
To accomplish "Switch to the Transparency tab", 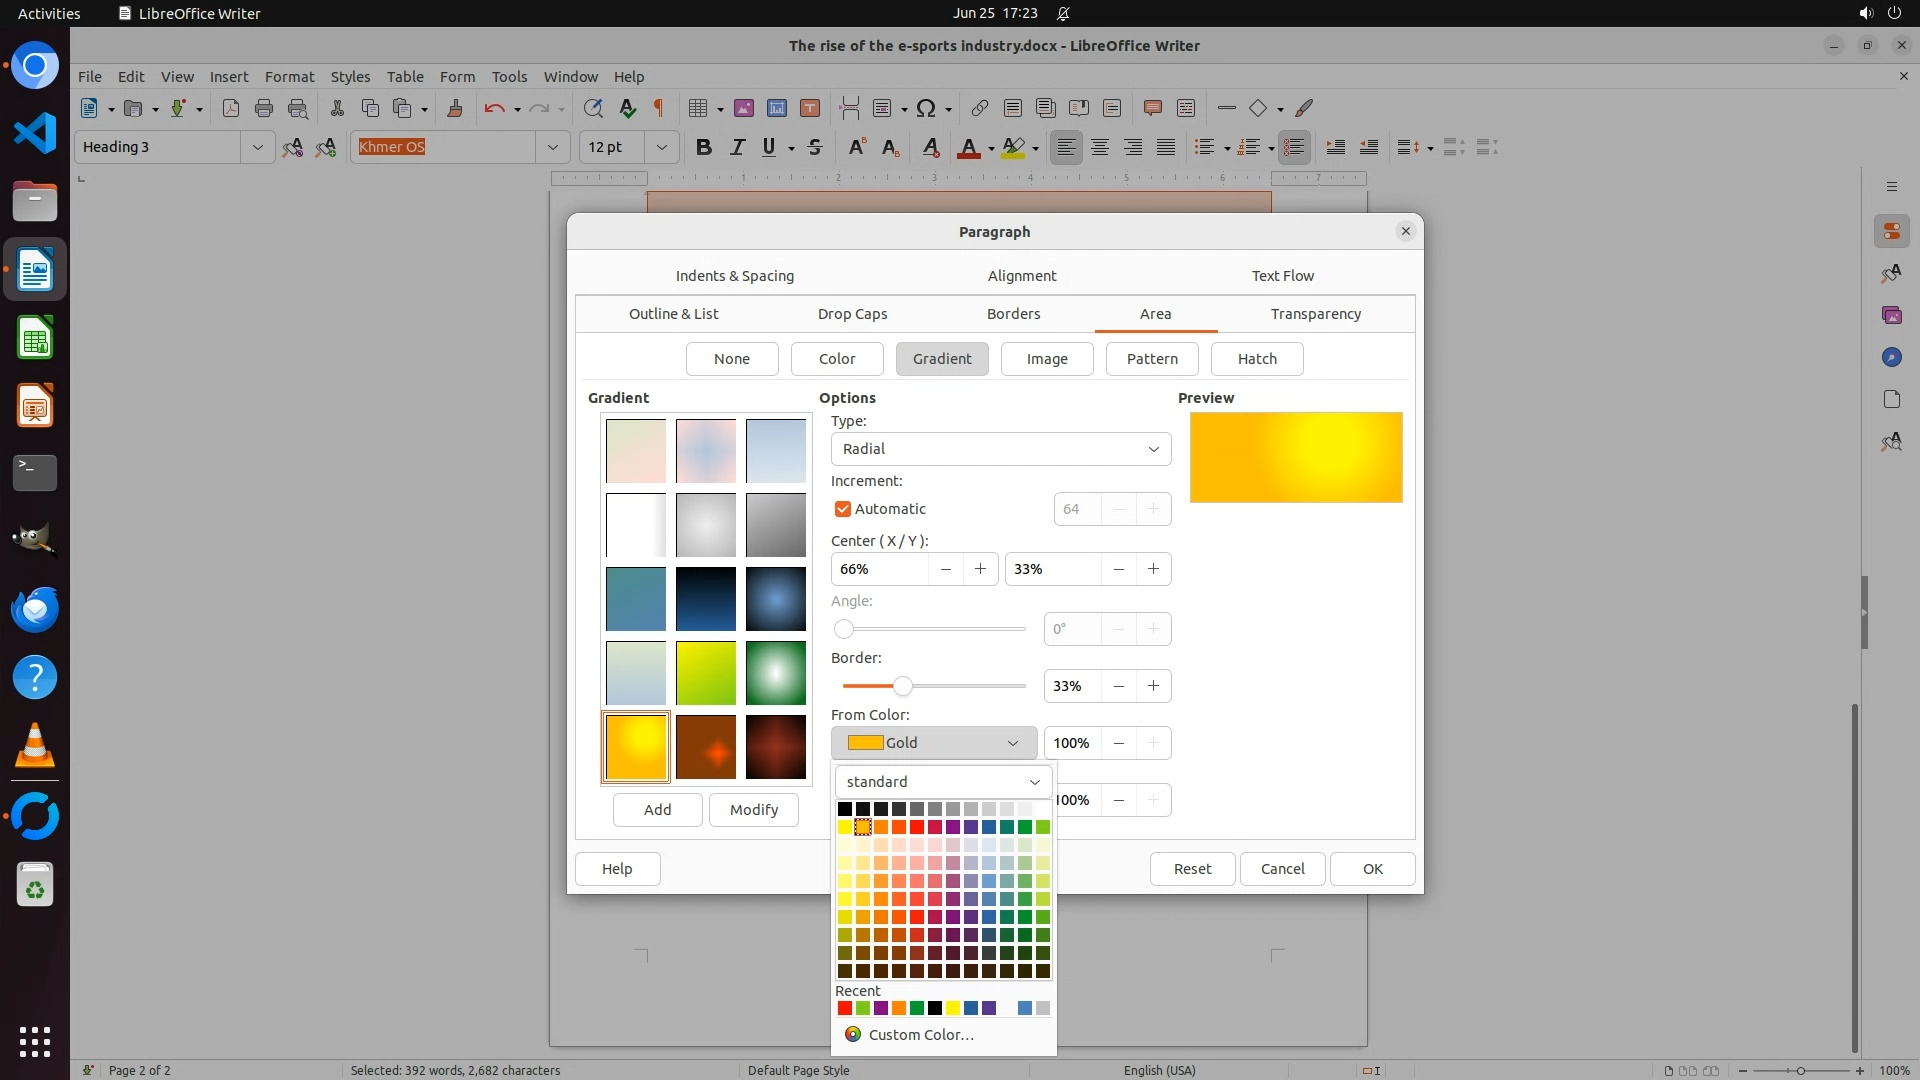I will [x=1315, y=314].
